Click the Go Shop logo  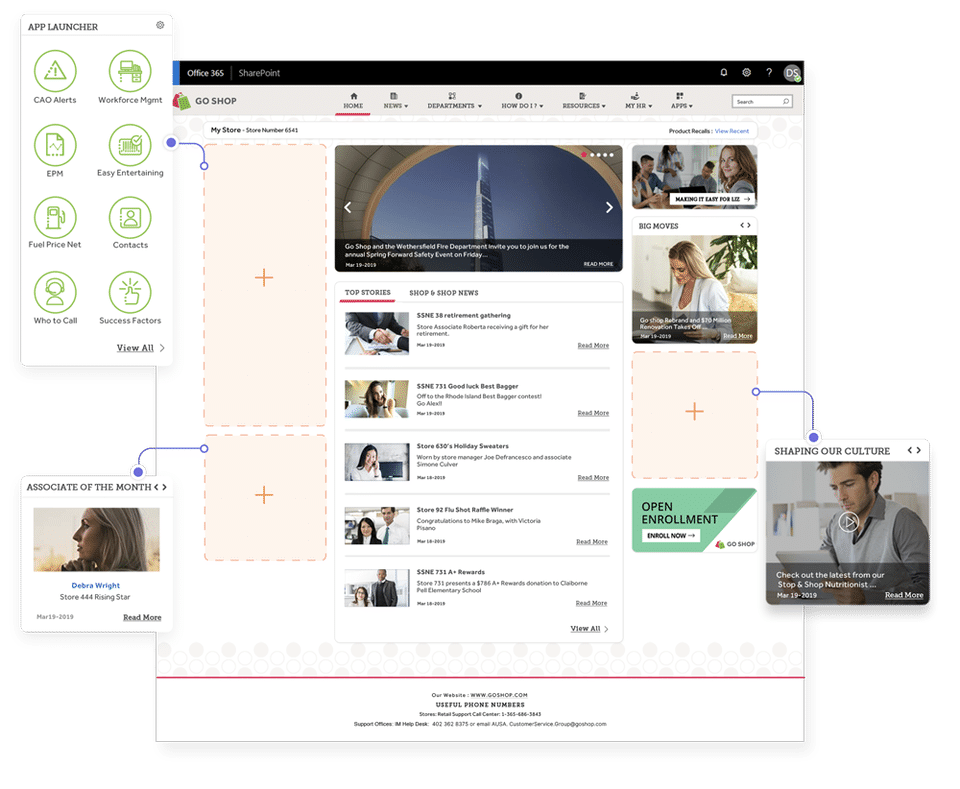[205, 101]
